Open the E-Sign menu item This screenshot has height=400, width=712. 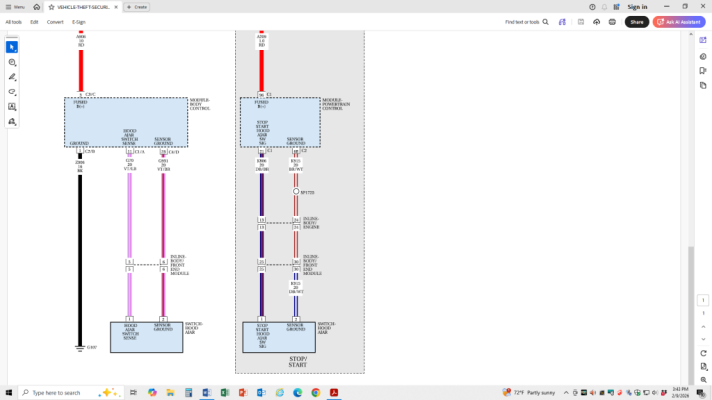point(79,22)
